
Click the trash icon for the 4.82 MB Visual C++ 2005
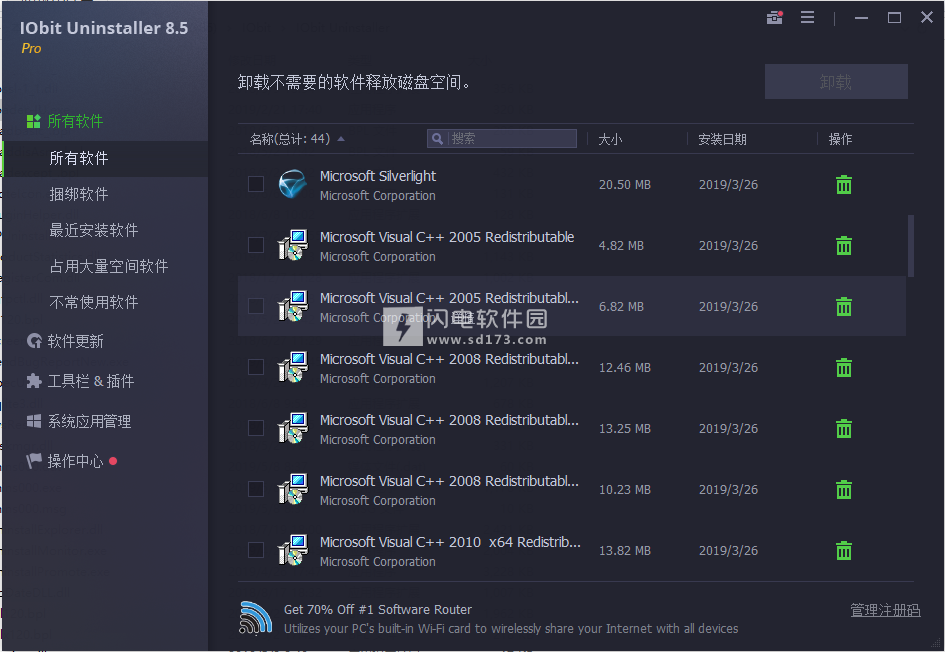pos(844,245)
